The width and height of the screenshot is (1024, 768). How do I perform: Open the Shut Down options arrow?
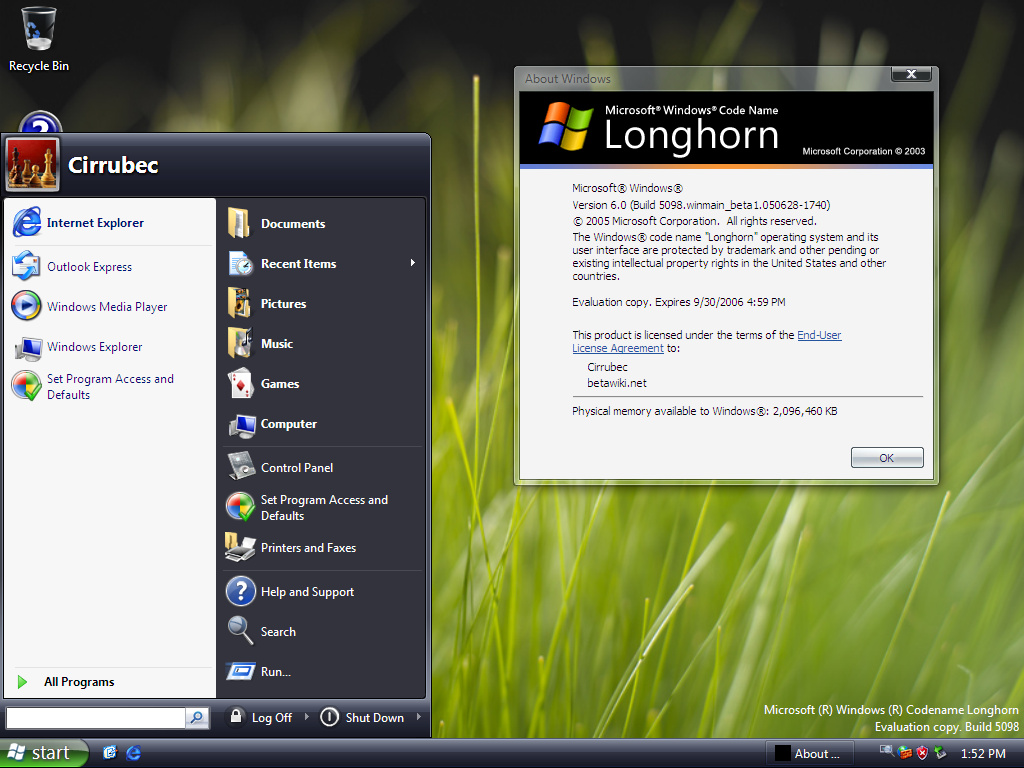tap(418, 717)
